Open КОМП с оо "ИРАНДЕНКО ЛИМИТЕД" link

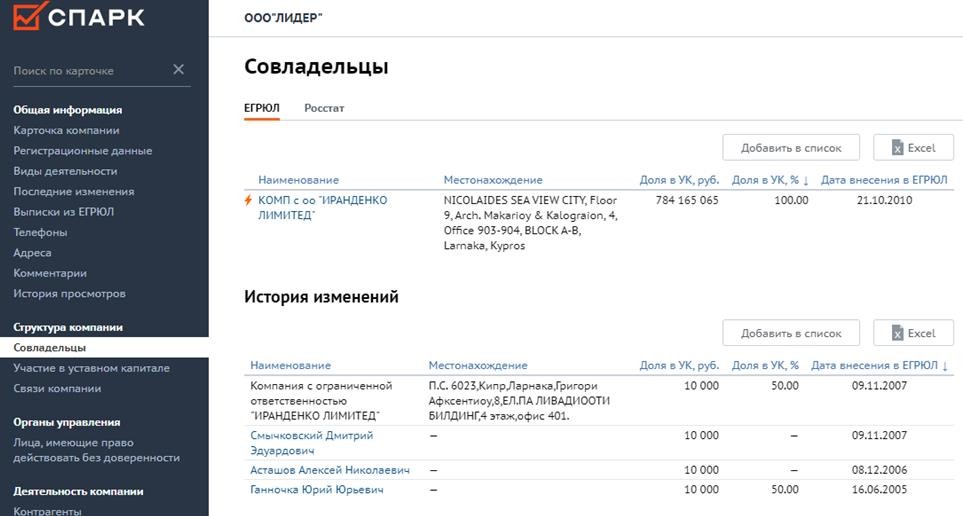coord(322,208)
